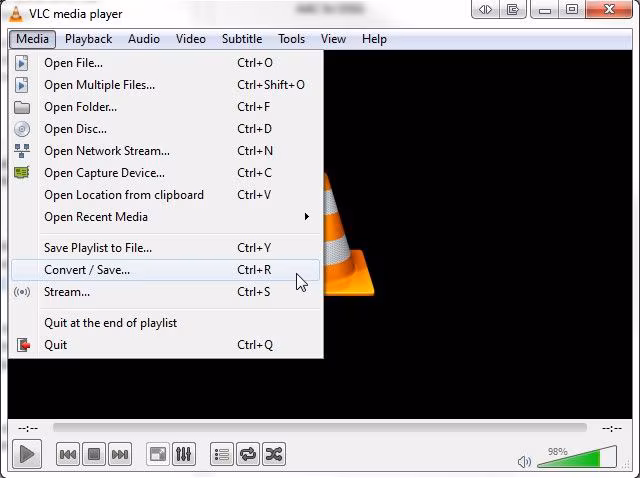Screen dimensions: 640x478
Task: Toggle the loop repeat button
Action: pyautogui.click(x=248, y=454)
